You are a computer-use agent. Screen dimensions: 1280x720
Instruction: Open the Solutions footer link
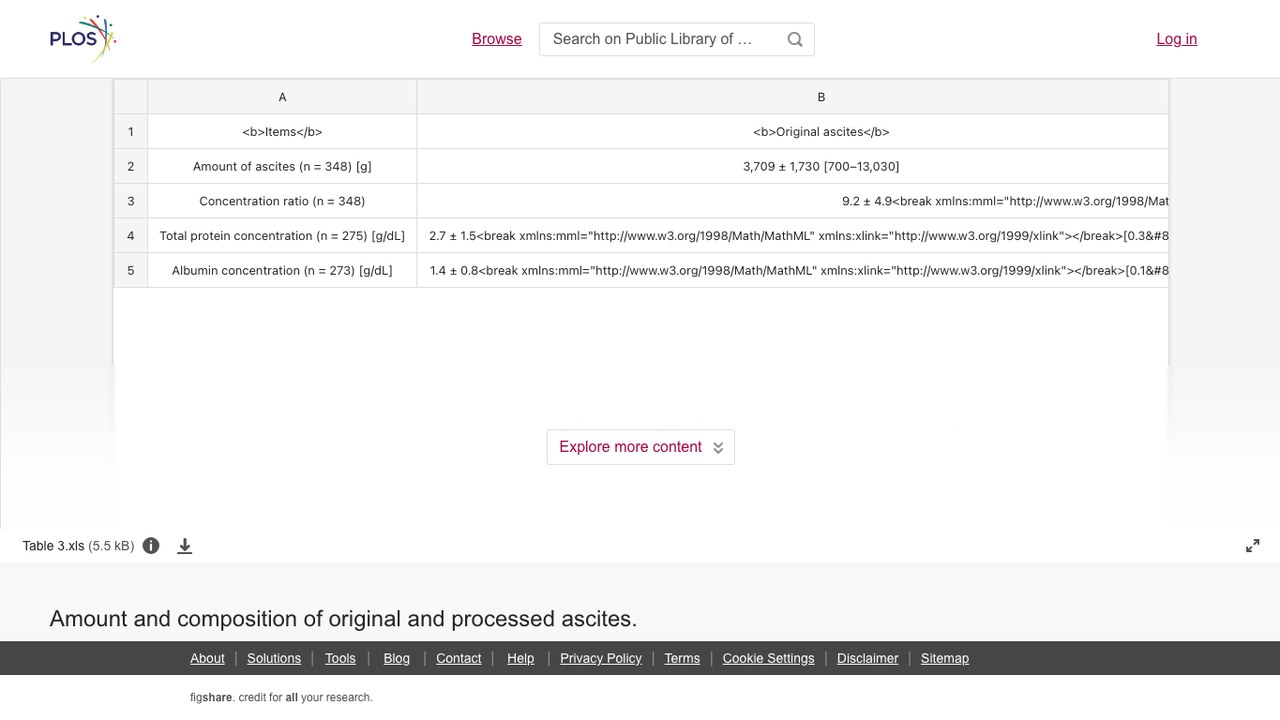pos(274,658)
